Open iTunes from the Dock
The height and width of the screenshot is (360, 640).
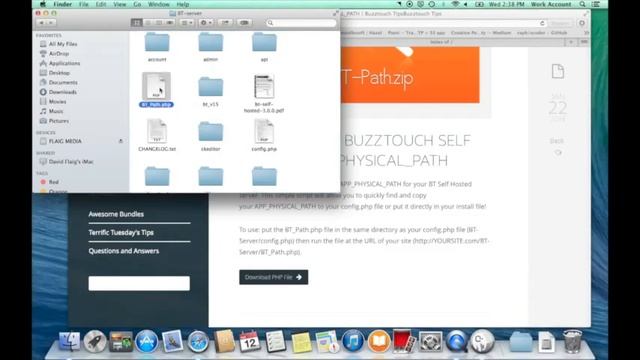353,341
